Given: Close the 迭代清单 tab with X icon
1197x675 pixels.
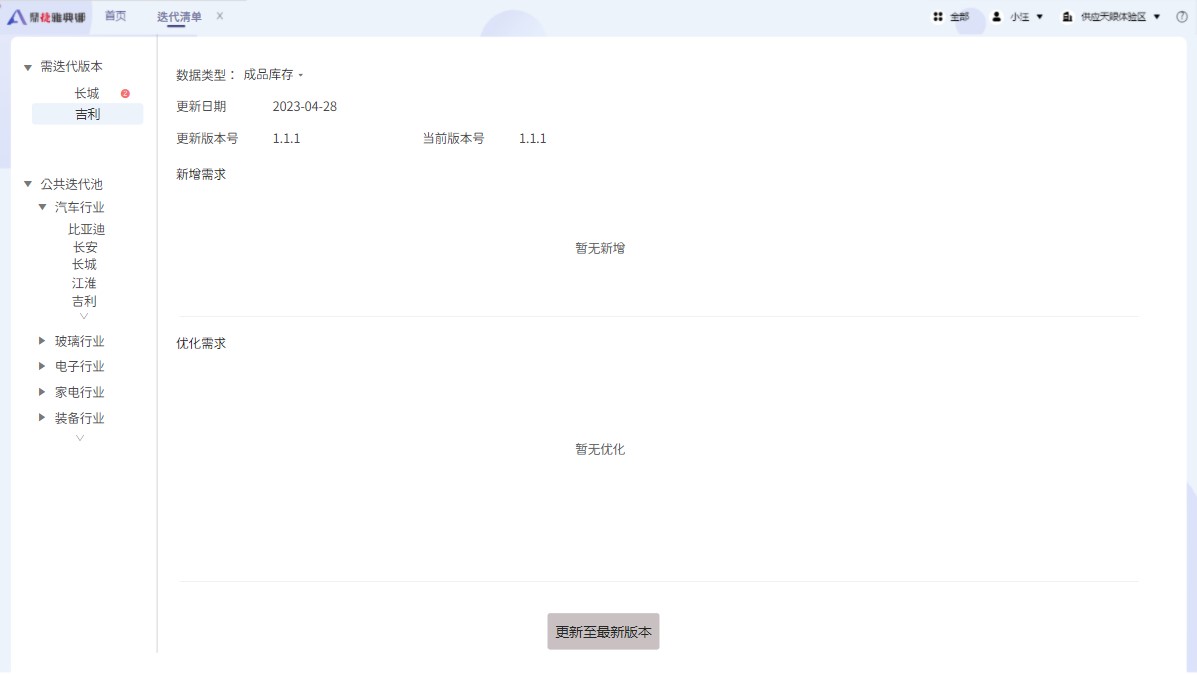Looking at the screenshot, I should 220,16.
